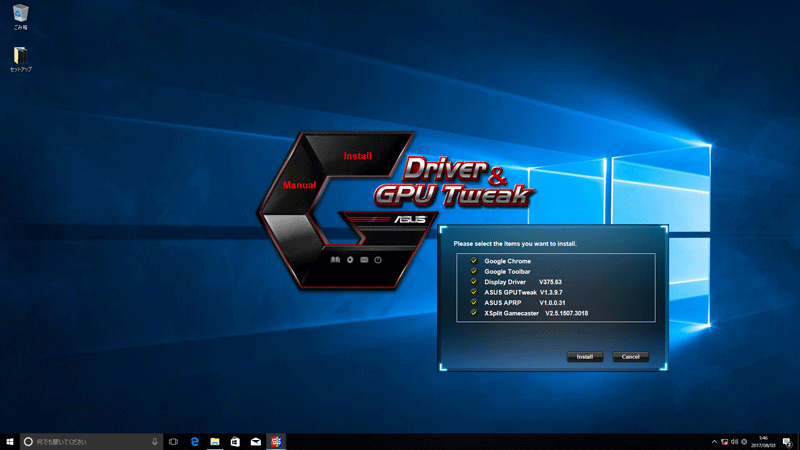Click the volume speaker tray icon
Screen dimensions: 800x450
click(734, 442)
